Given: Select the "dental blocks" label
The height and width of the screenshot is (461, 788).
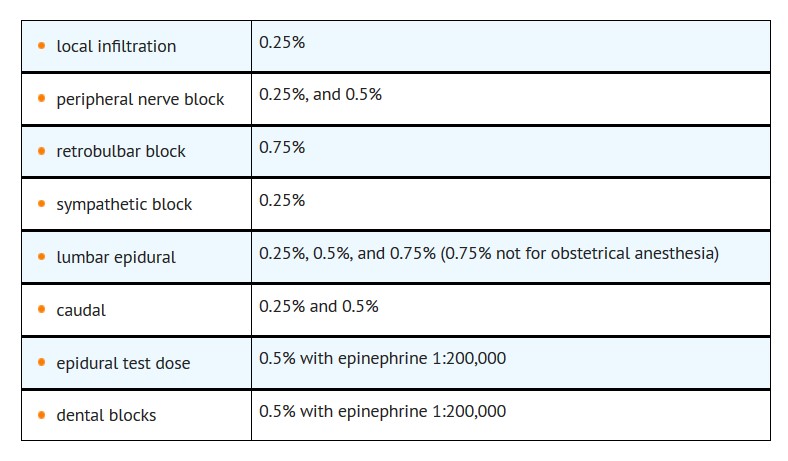Looking at the screenshot, I should coord(106,415).
